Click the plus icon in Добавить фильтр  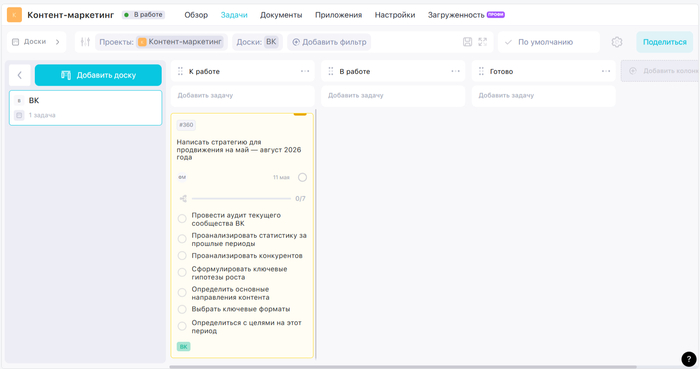(x=296, y=42)
